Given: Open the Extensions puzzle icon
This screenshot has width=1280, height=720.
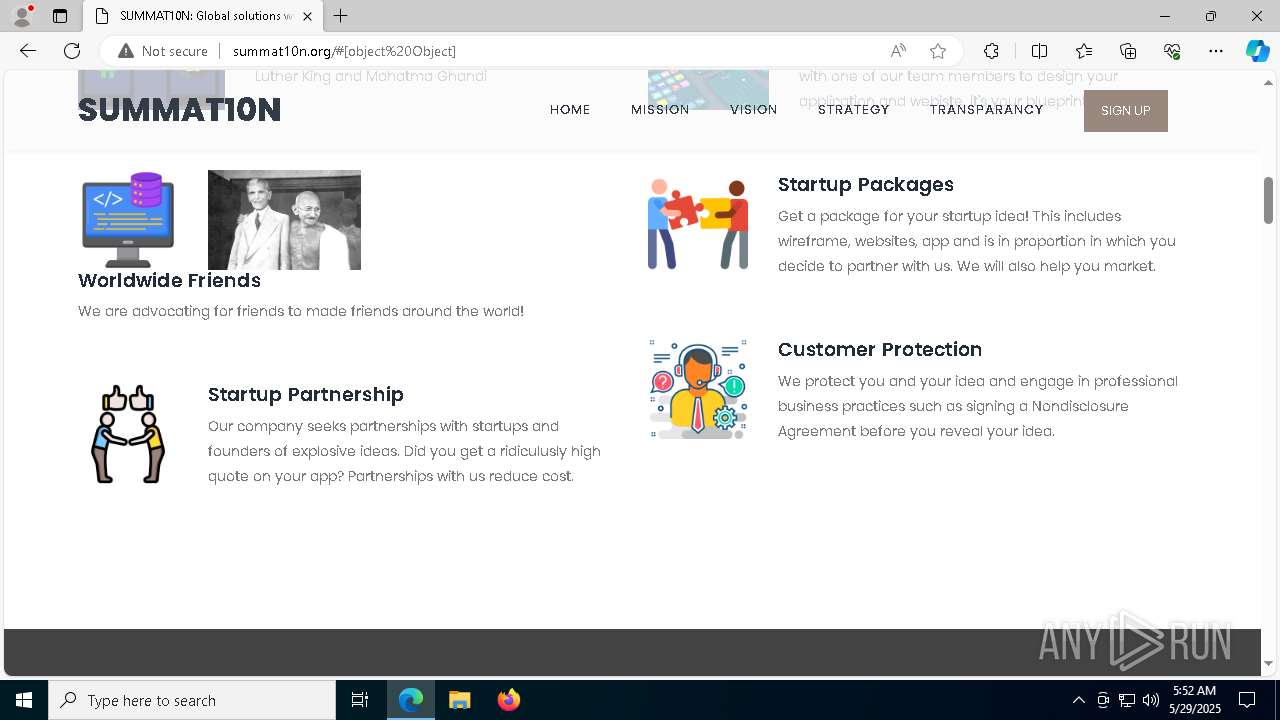Looking at the screenshot, I should [x=991, y=51].
